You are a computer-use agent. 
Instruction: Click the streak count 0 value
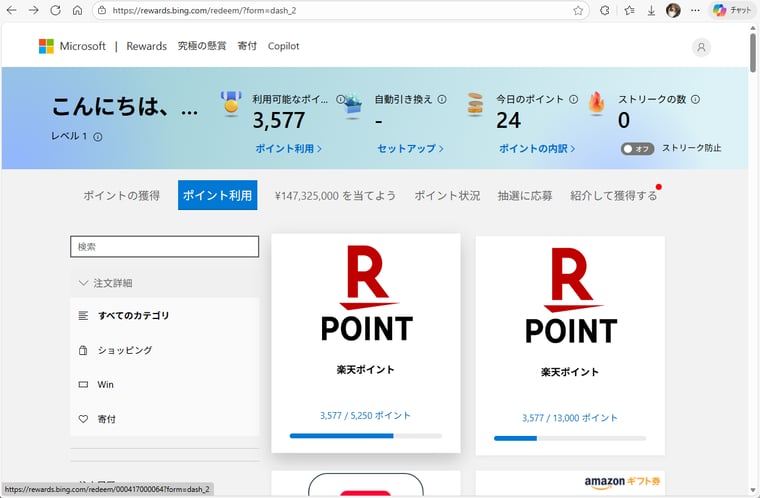624,120
